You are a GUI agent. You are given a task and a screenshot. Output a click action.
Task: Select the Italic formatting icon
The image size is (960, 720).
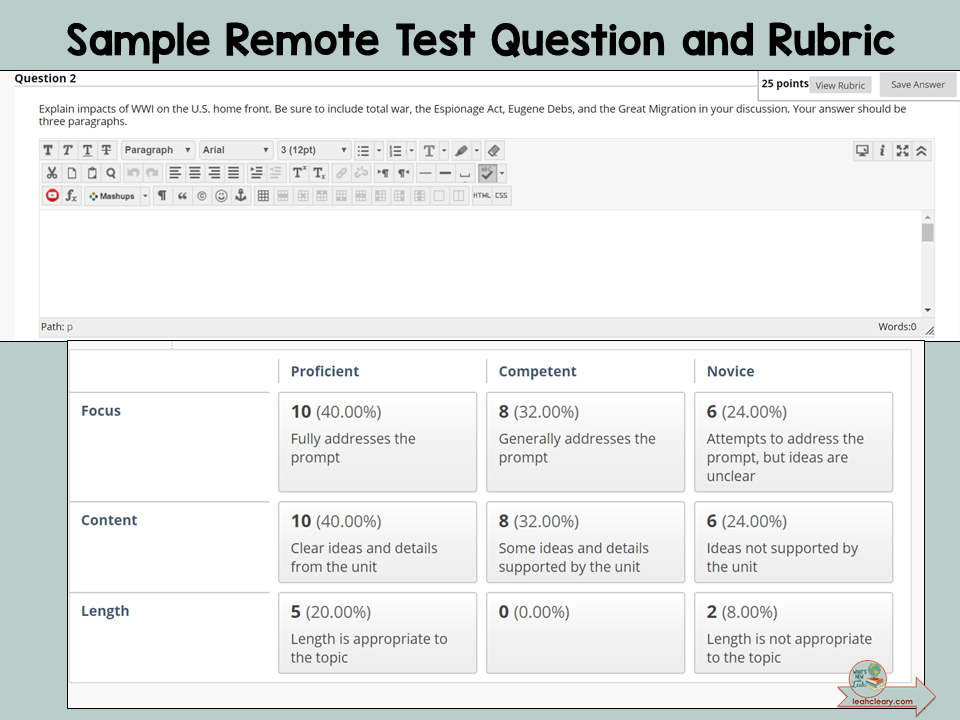click(x=68, y=150)
